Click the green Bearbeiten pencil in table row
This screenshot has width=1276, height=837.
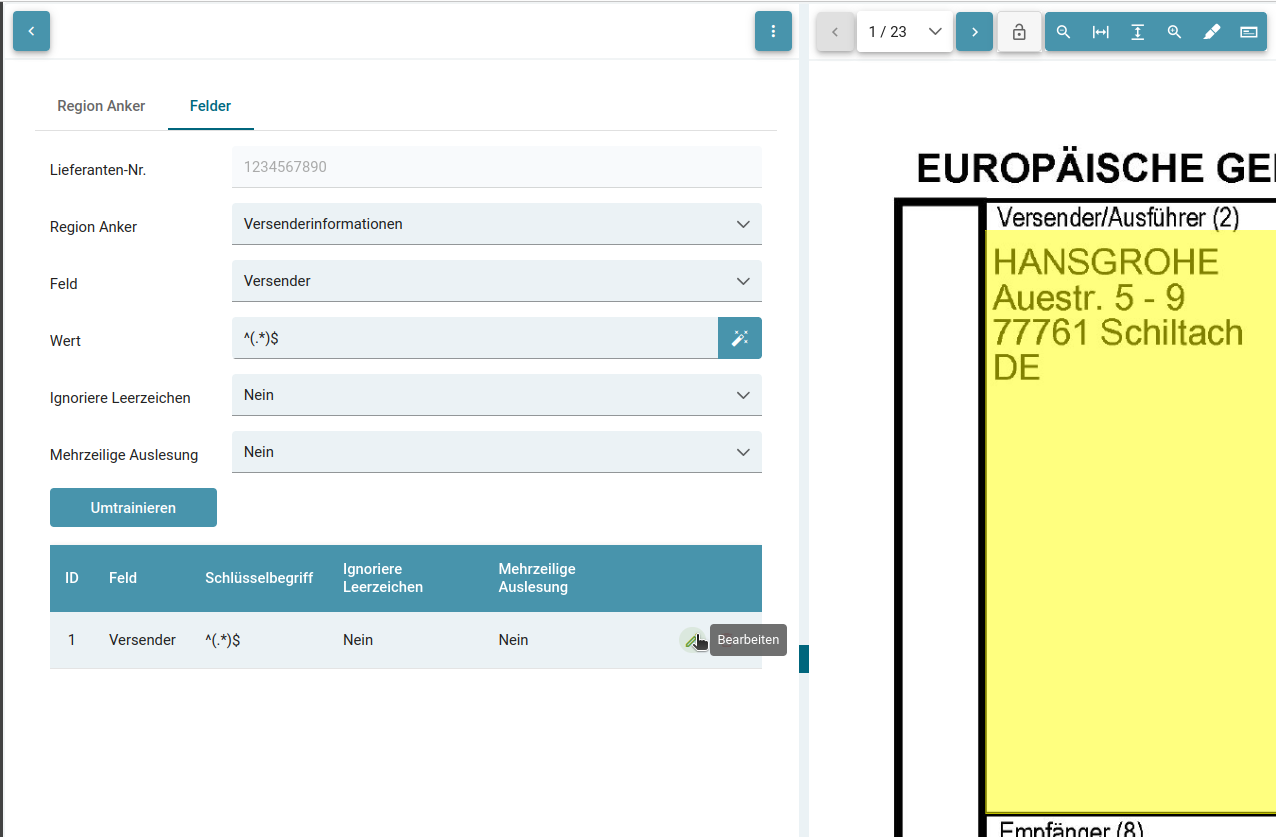point(691,640)
